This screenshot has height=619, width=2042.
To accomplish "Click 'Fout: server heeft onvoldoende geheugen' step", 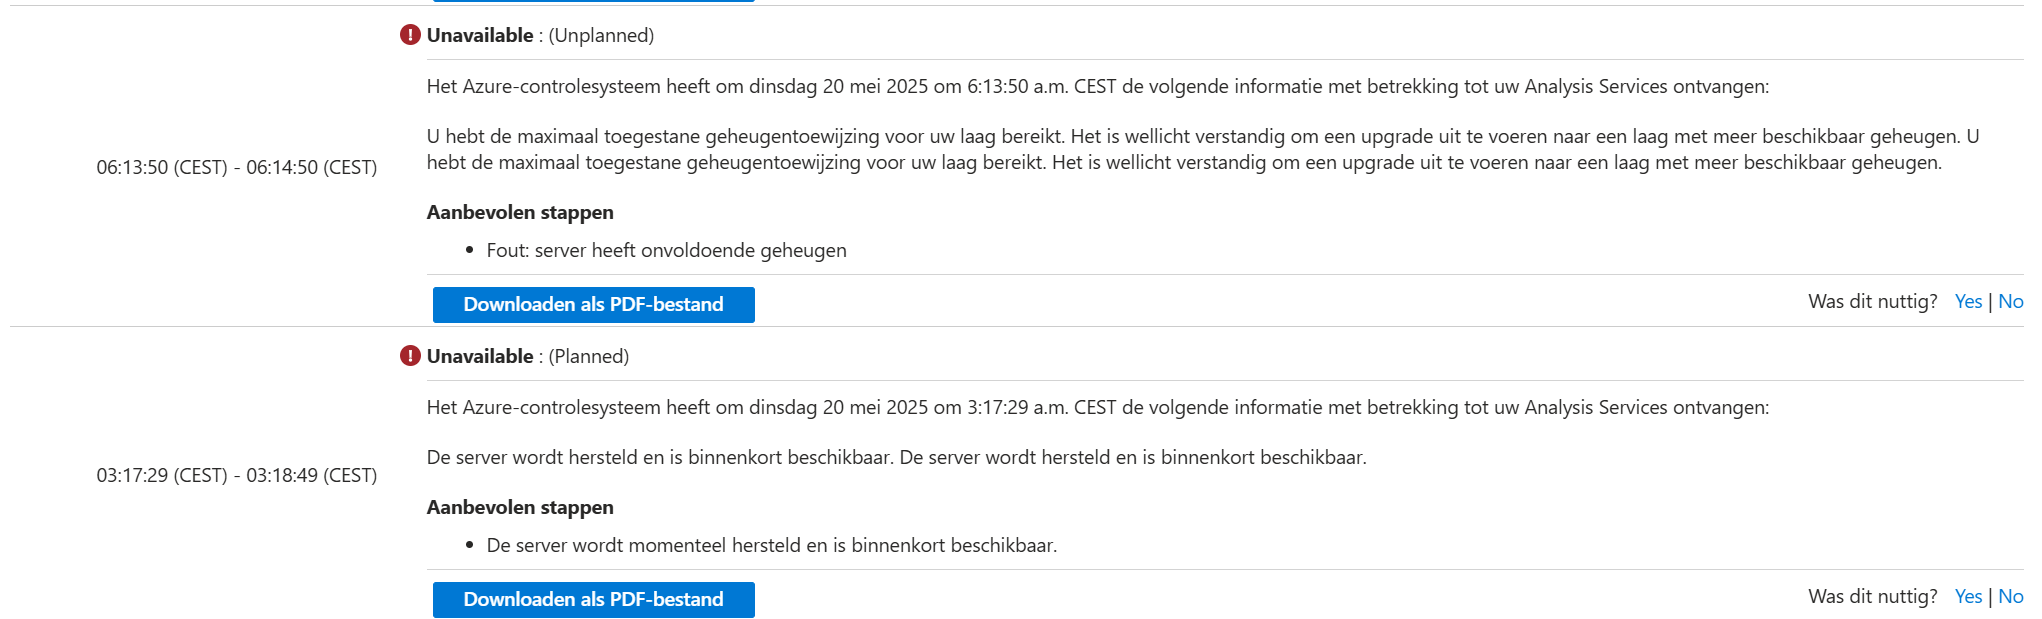I will [666, 250].
